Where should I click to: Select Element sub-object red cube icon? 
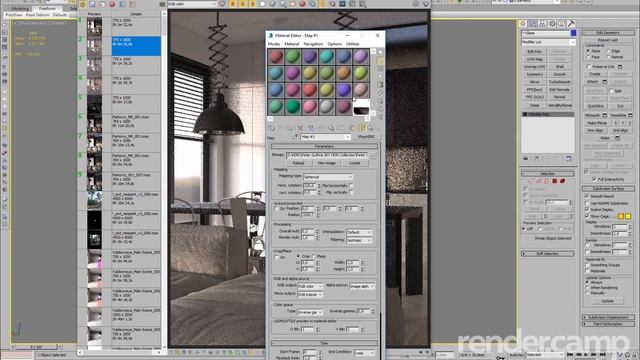(x=562, y=181)
